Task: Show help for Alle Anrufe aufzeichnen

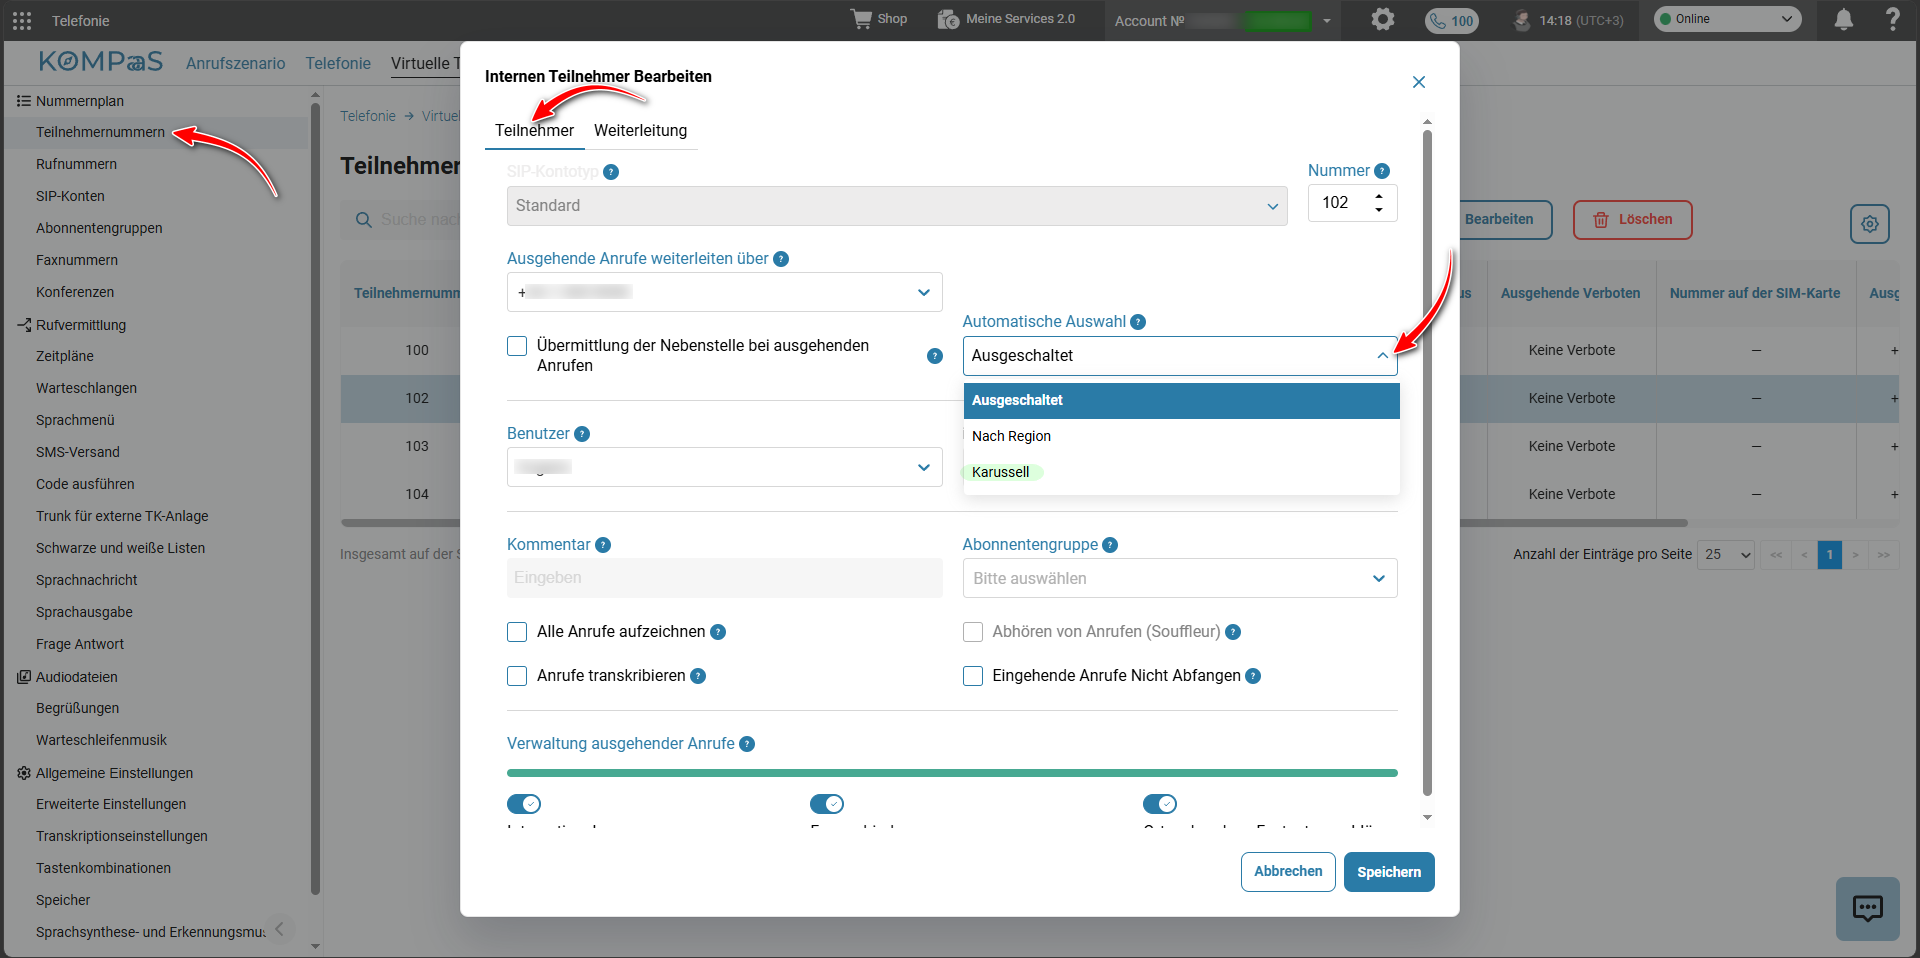Action: point(718,632)
